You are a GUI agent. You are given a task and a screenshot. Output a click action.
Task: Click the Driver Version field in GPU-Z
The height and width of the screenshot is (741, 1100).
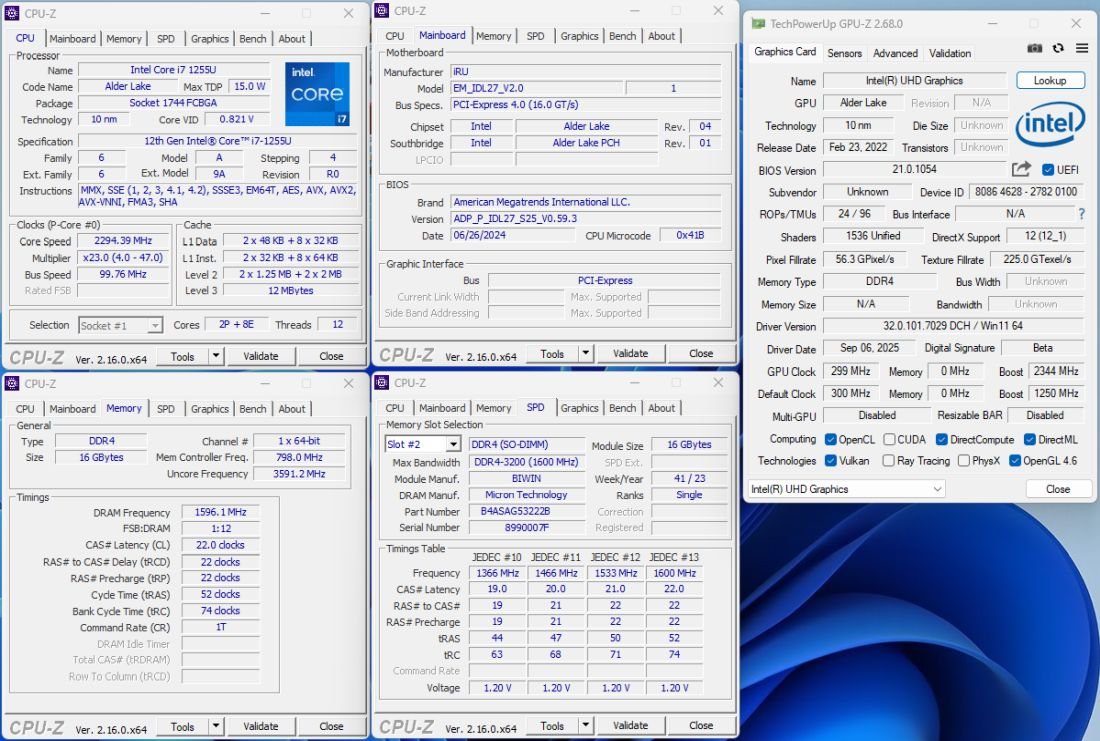(953, 326)
